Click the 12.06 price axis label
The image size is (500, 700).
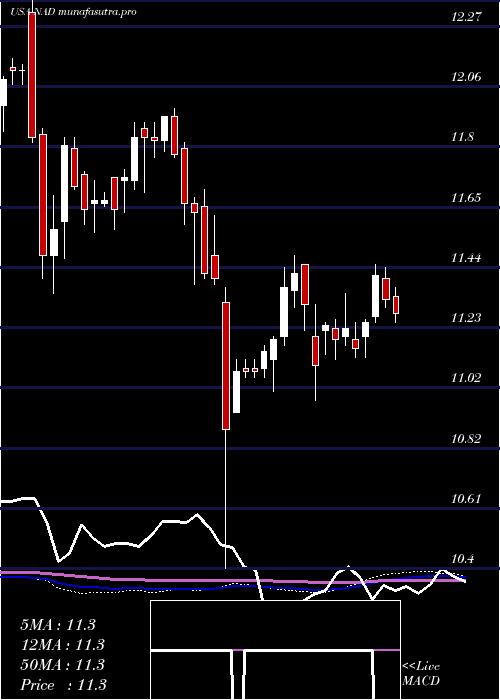pos(467,77)
